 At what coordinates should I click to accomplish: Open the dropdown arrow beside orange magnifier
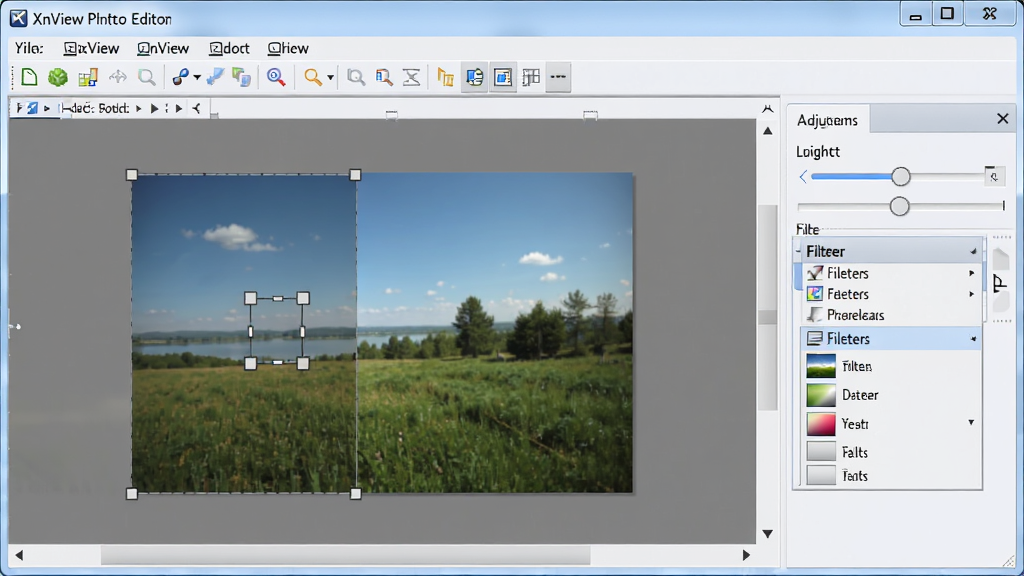tap(330, 78)
